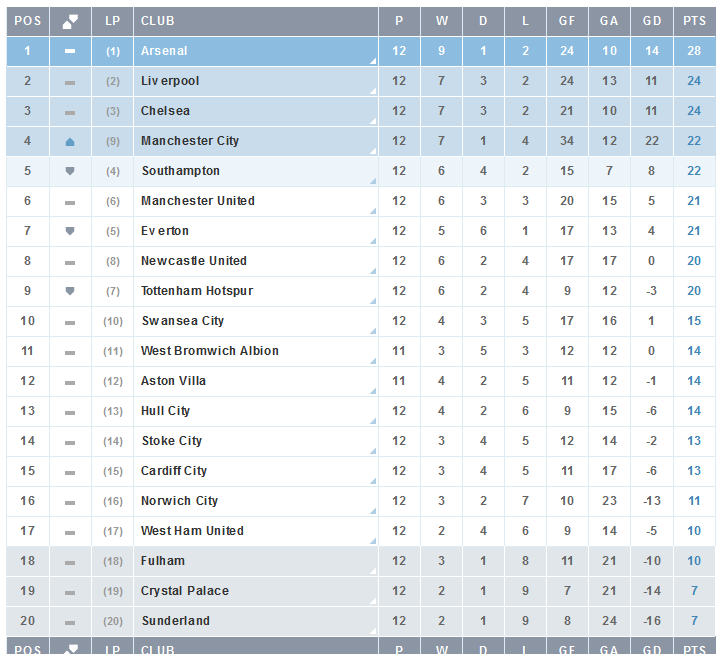Click Liverpool's no-change dash icon
The height and width of the screenshot is (654, 720).
point(70,83)
